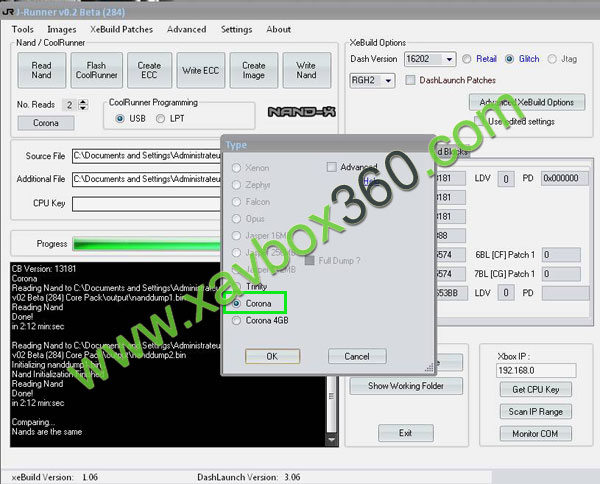Click the 7BL [CG] Patch 1 field
Image resolution: width=600 pixels, height=484 pixels.
point(561,274)
